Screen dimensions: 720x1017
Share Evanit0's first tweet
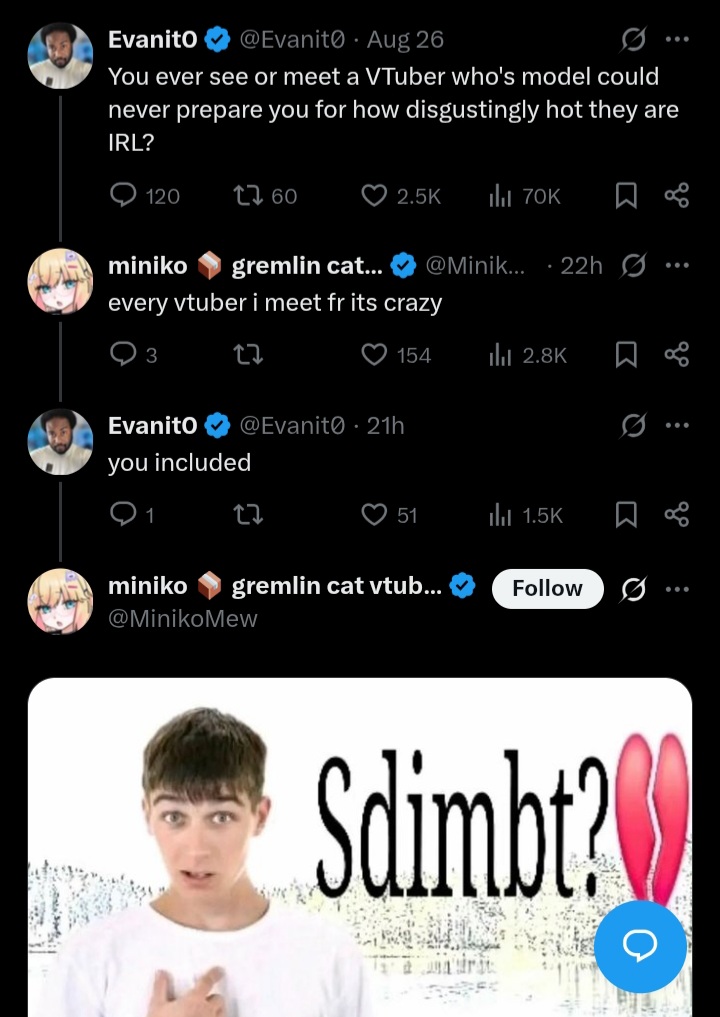(677, 196)
